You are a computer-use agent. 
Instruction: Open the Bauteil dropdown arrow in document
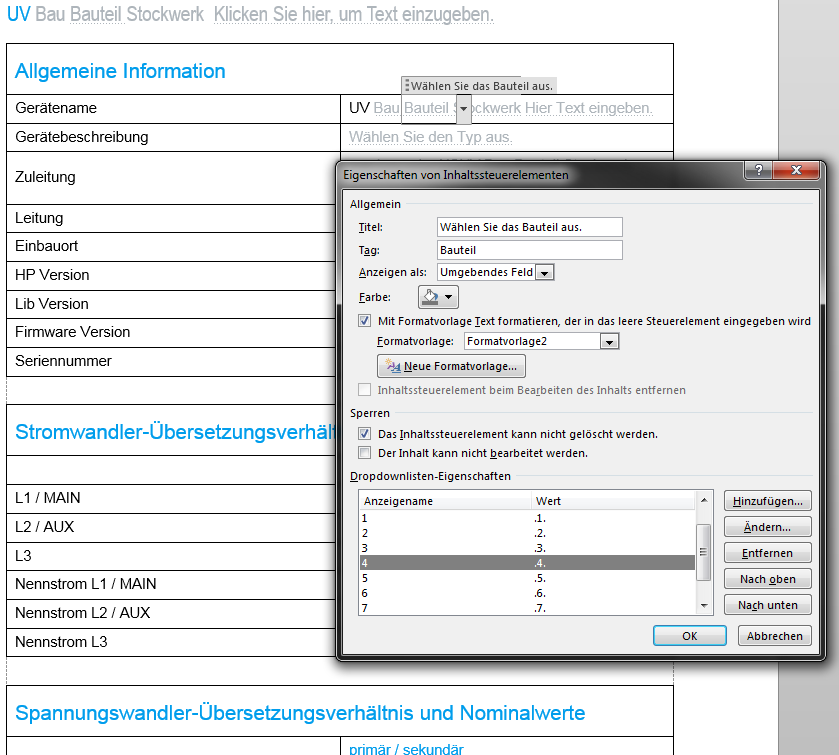tap(463, 109)
